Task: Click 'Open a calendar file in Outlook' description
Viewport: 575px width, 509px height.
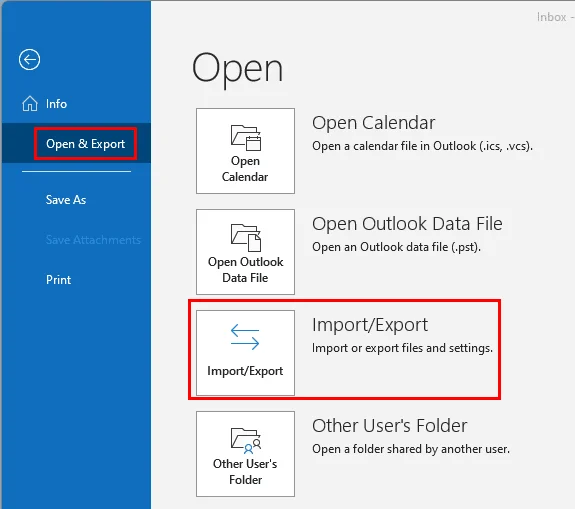Action: coord(422,146)
